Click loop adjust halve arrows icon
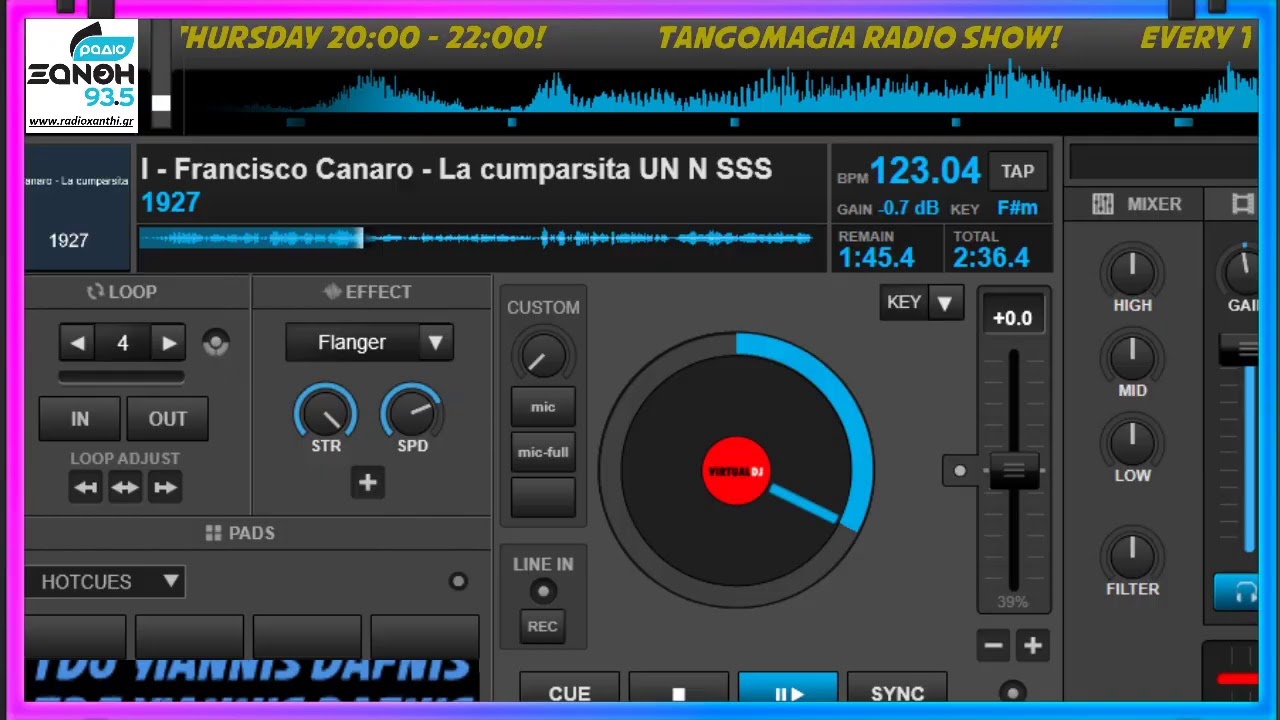Image resolution: width=1280 pixels, height=720 pixels. [x=86, y=488]
